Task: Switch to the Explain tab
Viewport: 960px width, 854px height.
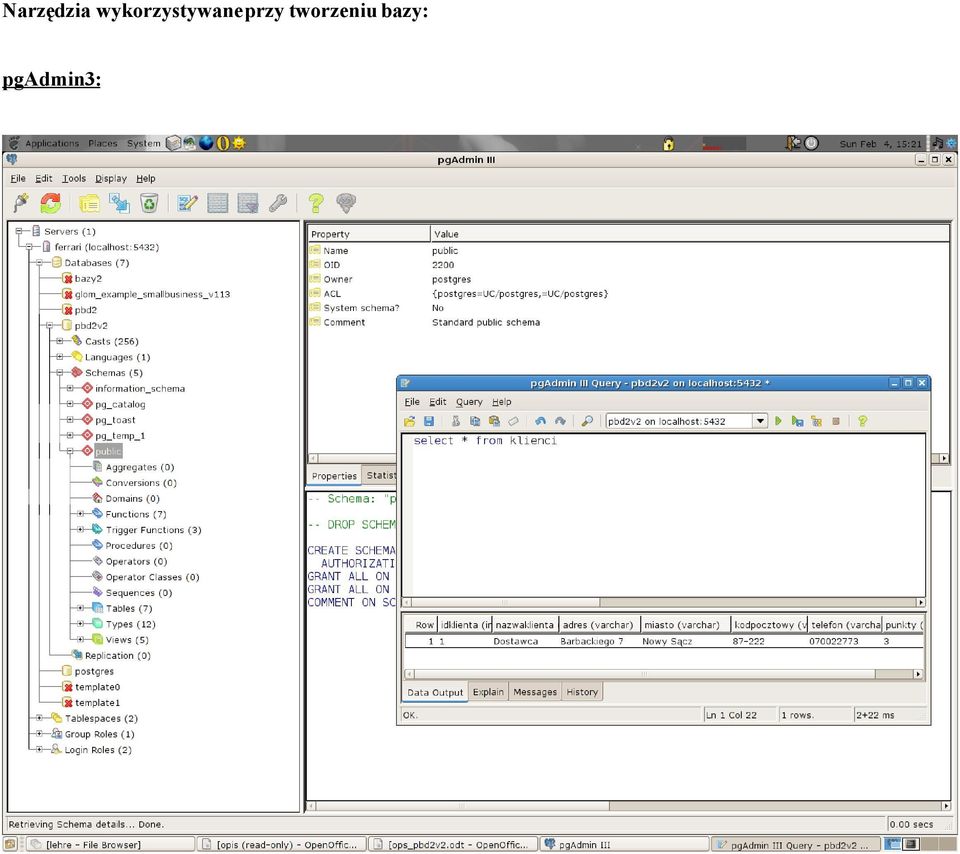Action: [488, 692]
